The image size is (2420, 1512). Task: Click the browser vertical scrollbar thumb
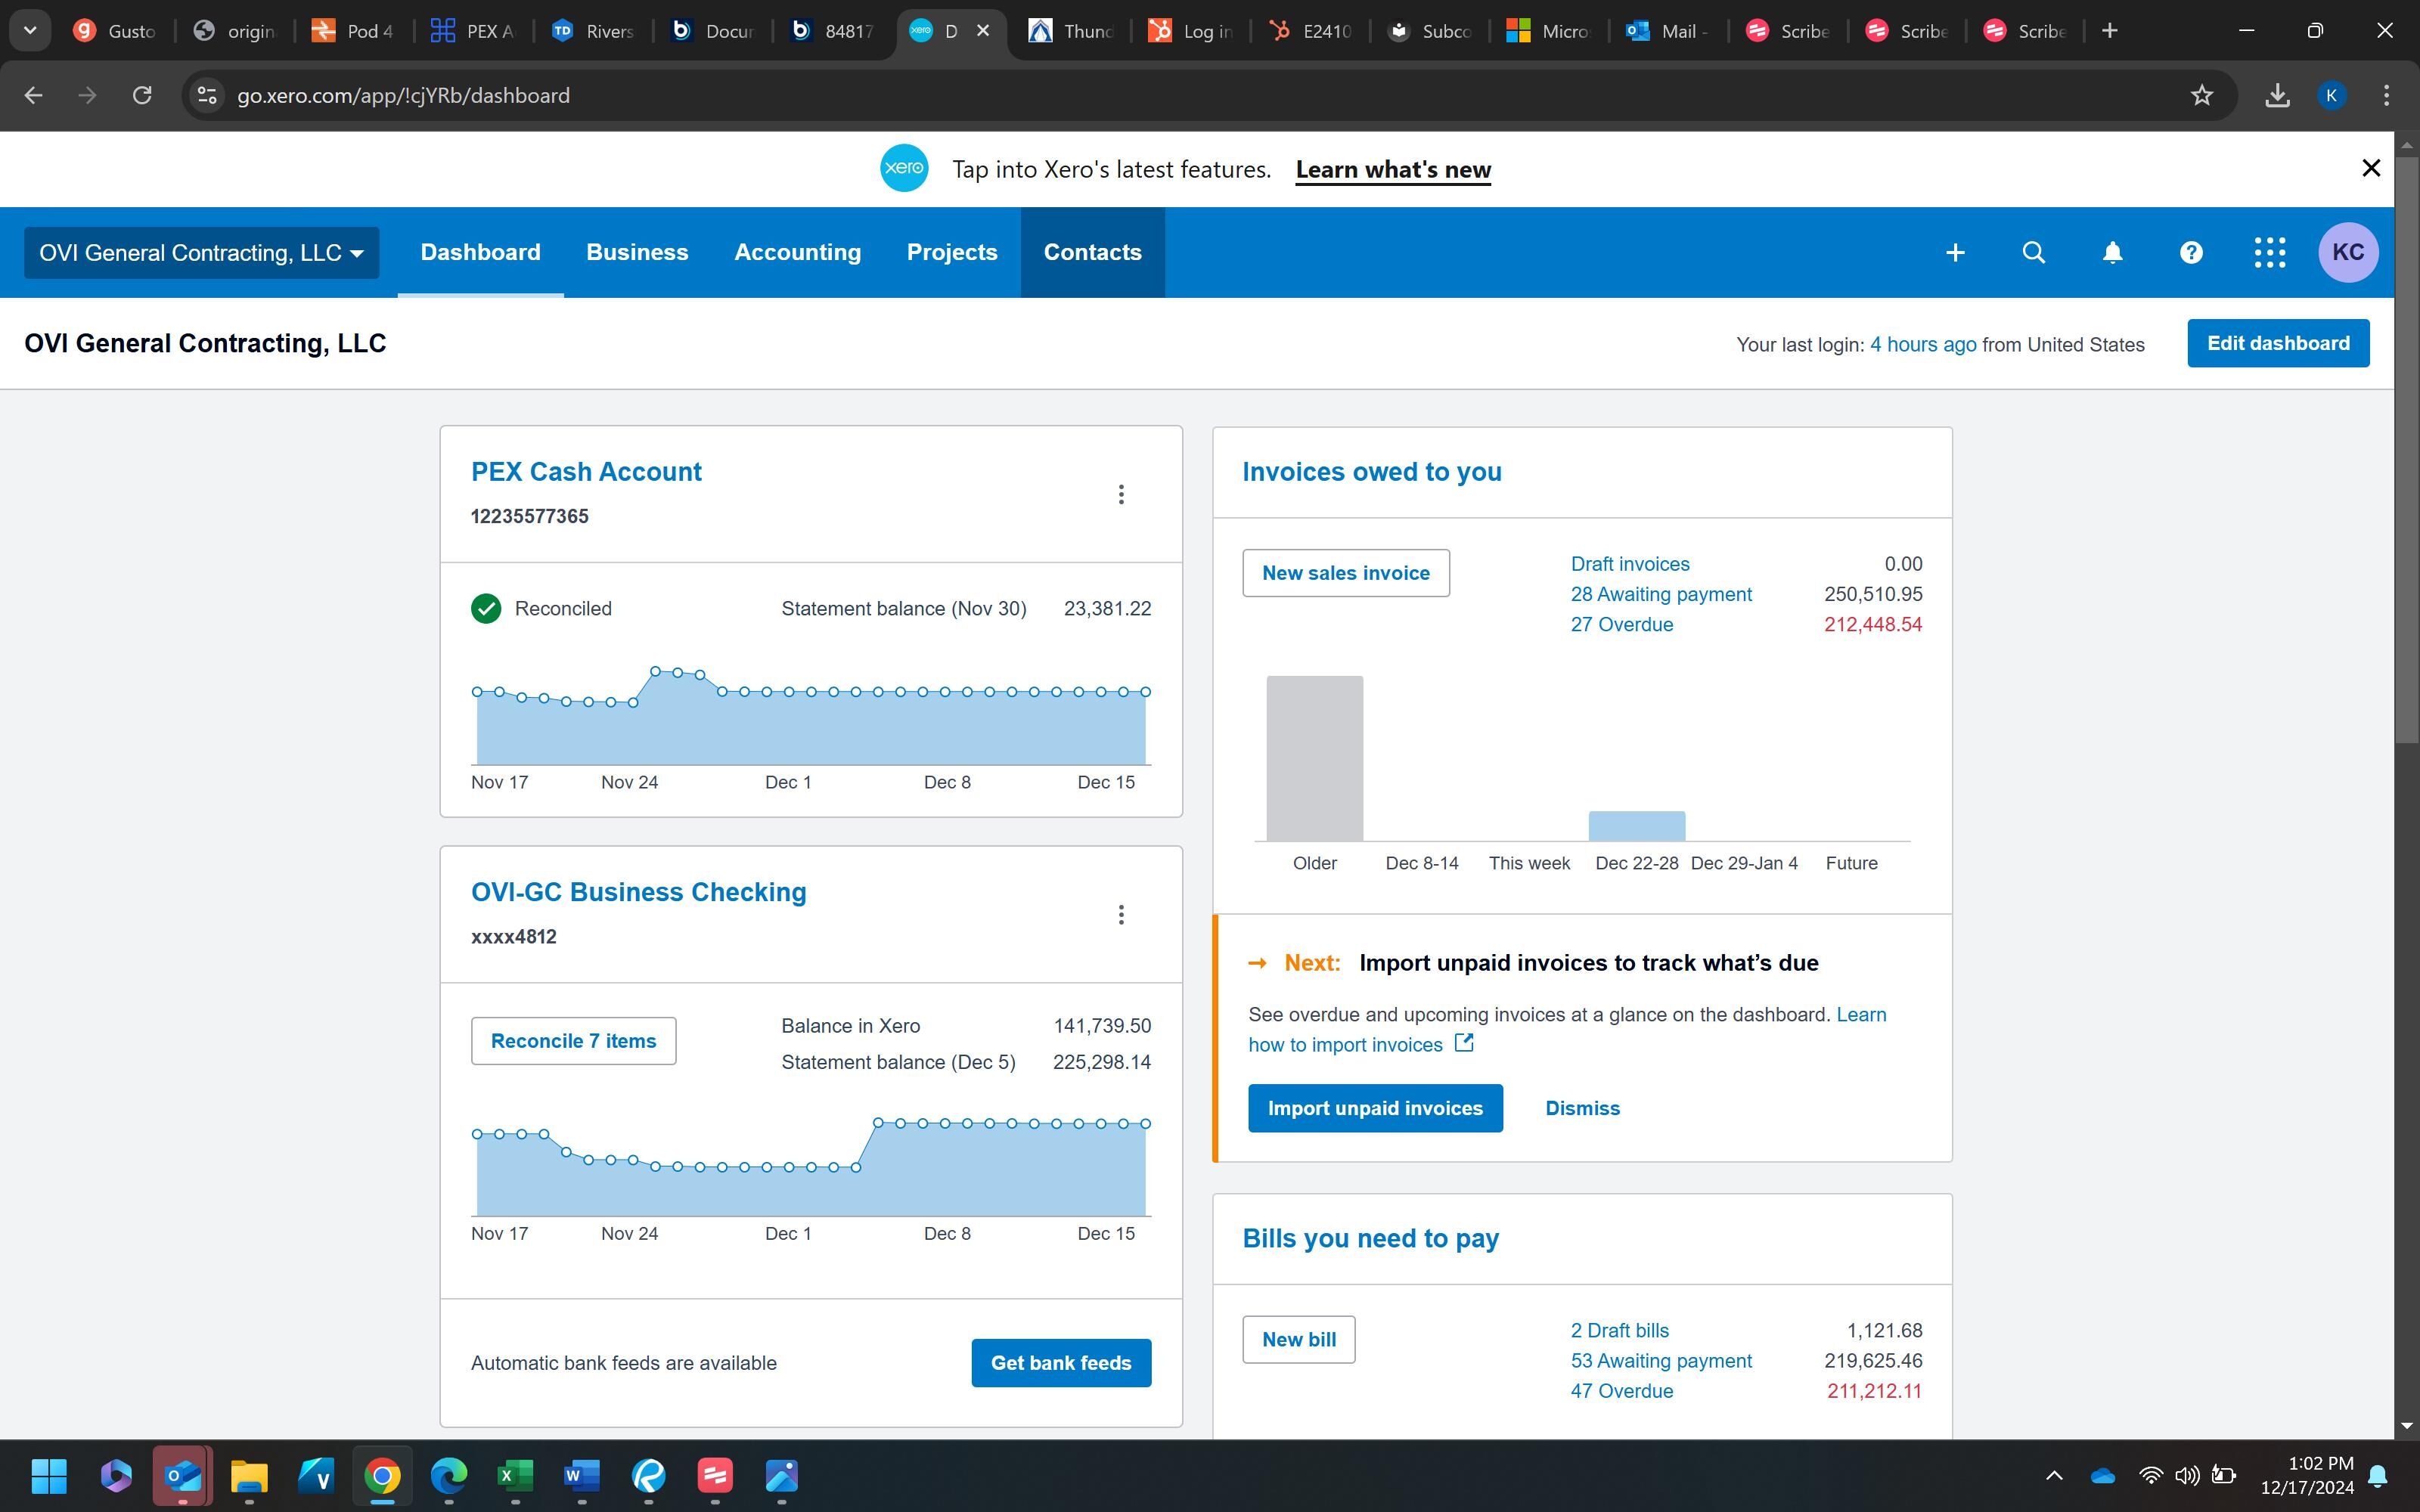pos(2406,450)
